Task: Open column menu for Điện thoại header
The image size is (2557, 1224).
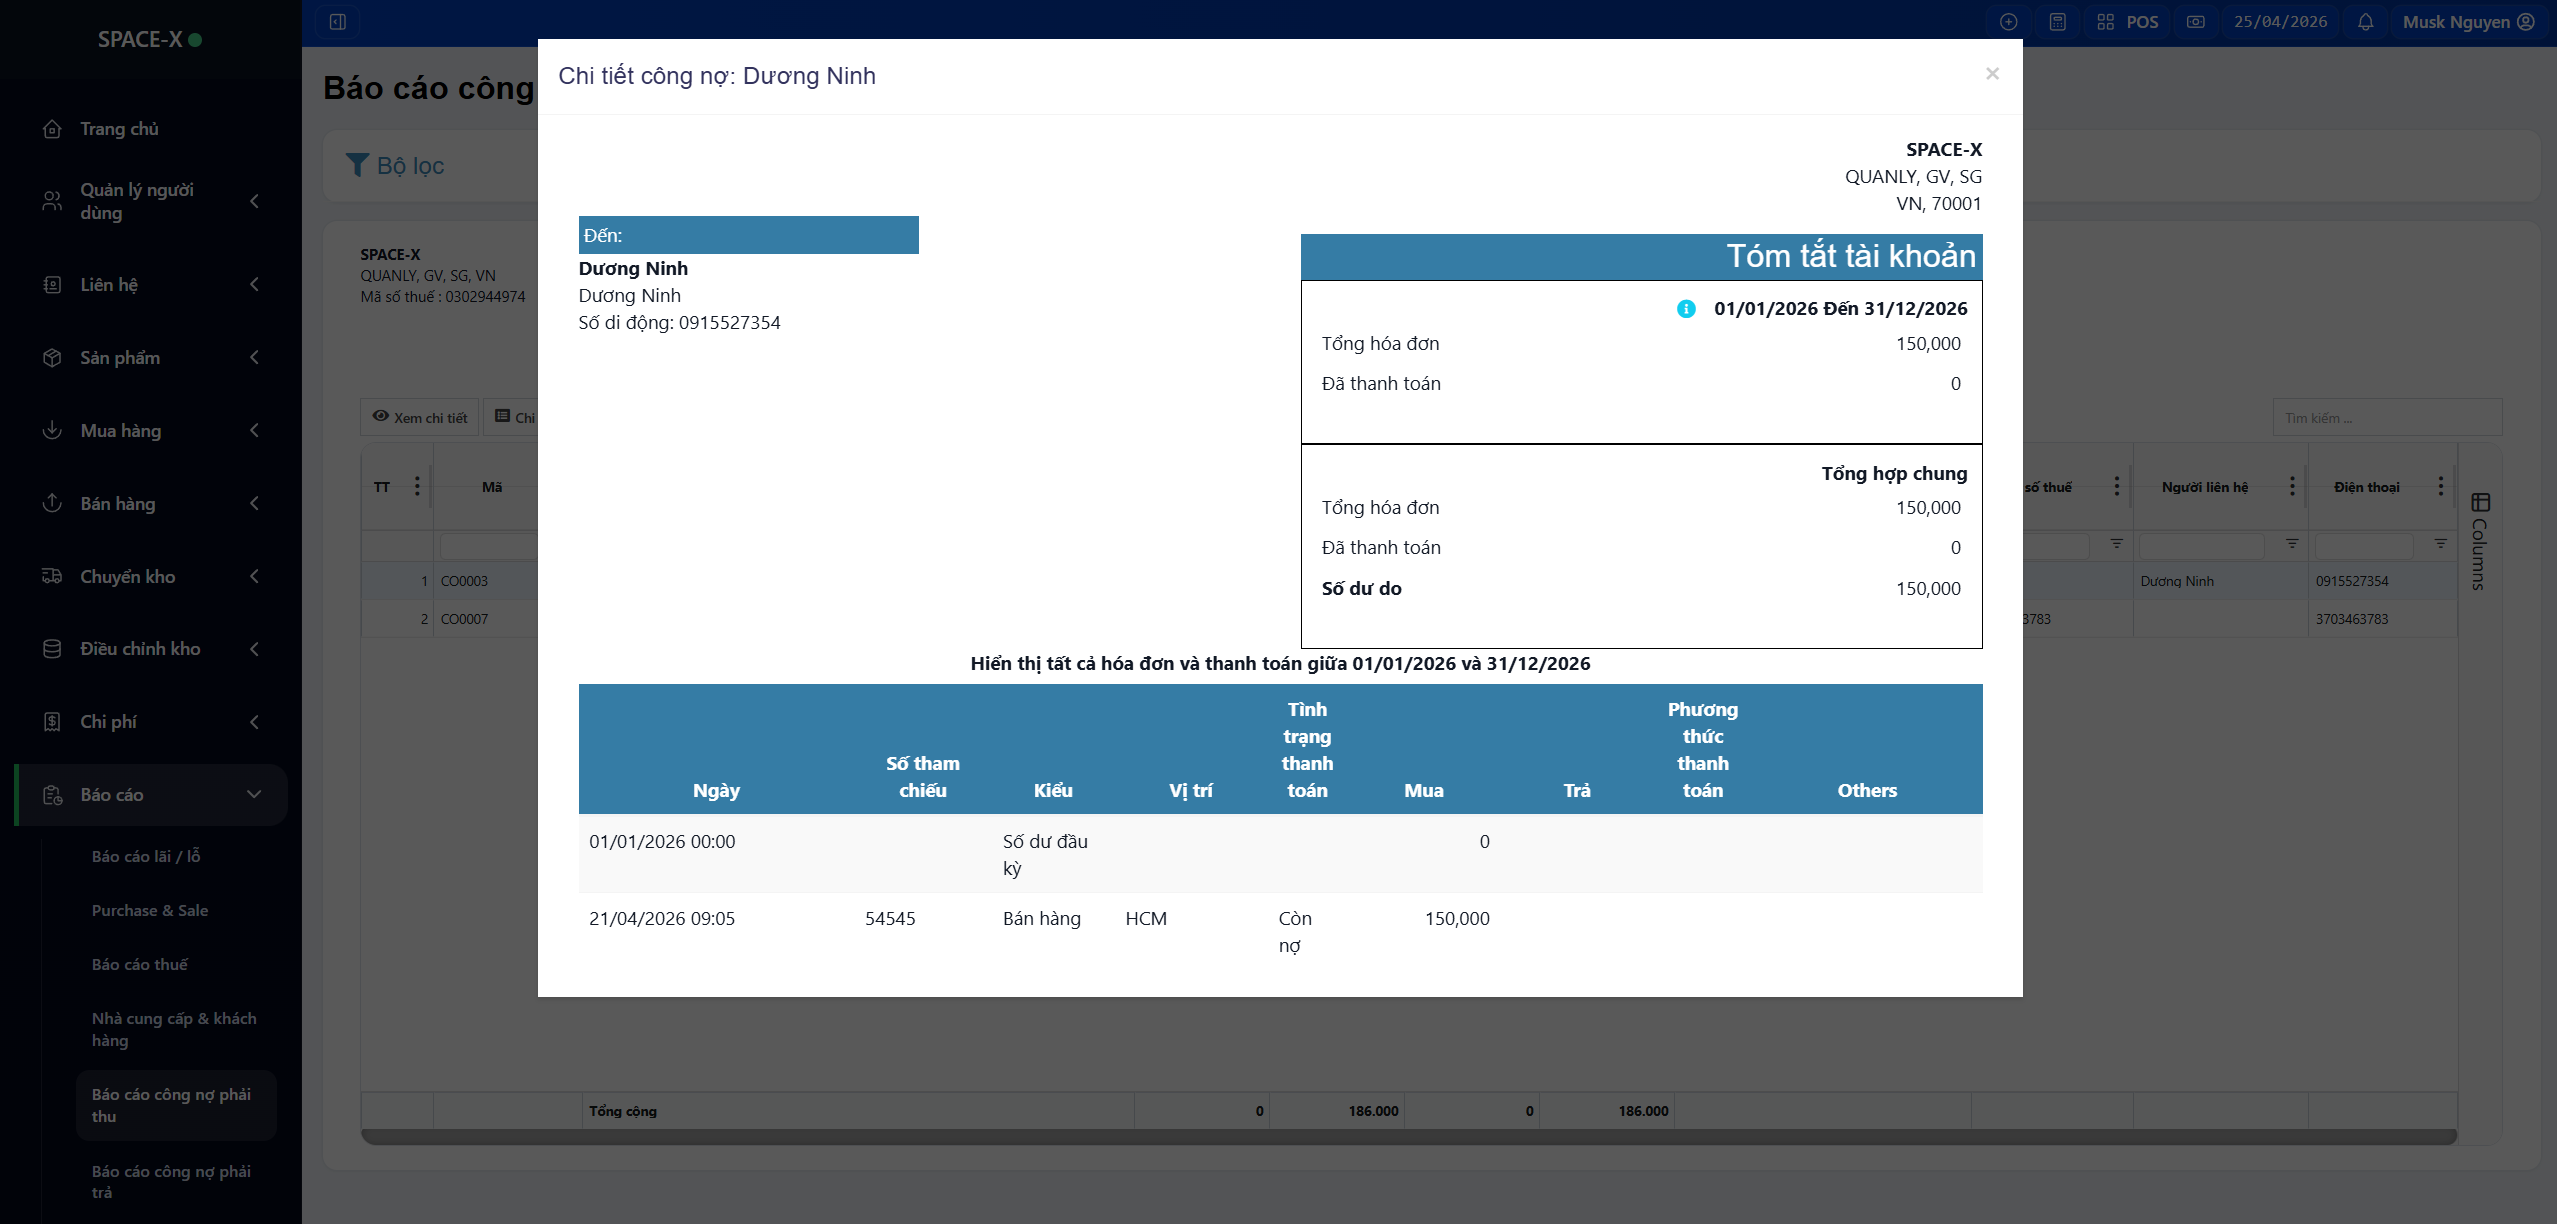Action: point(2440,487)
